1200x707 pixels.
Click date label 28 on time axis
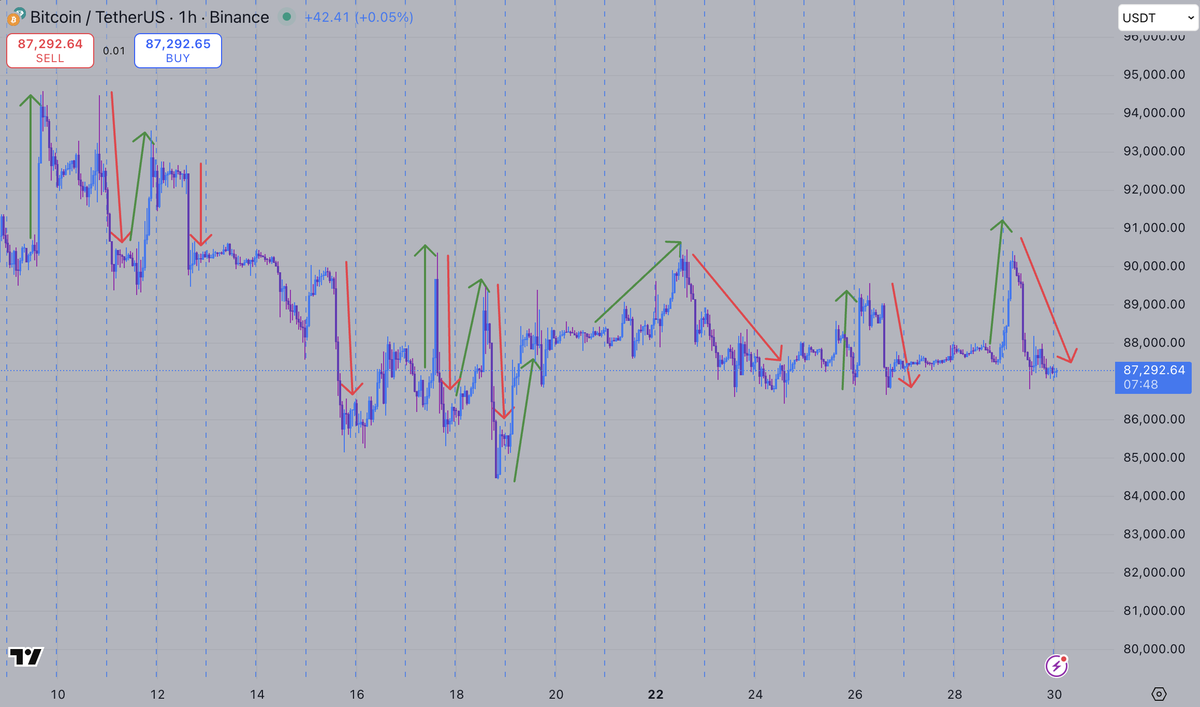955,694
